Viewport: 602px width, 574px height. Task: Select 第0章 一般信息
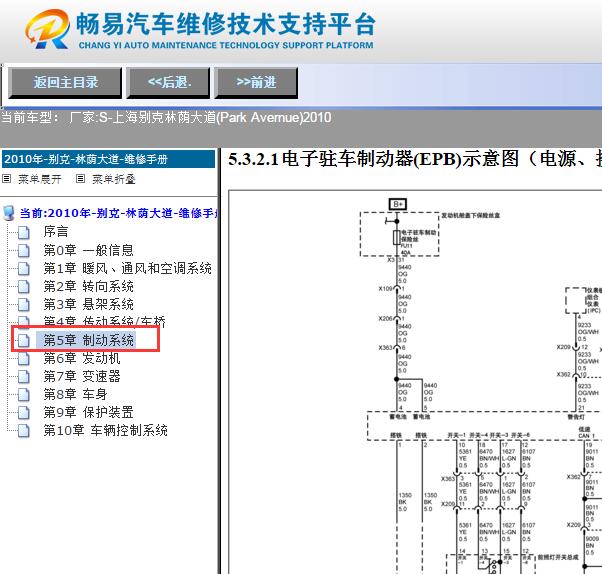tap(88, 250)
